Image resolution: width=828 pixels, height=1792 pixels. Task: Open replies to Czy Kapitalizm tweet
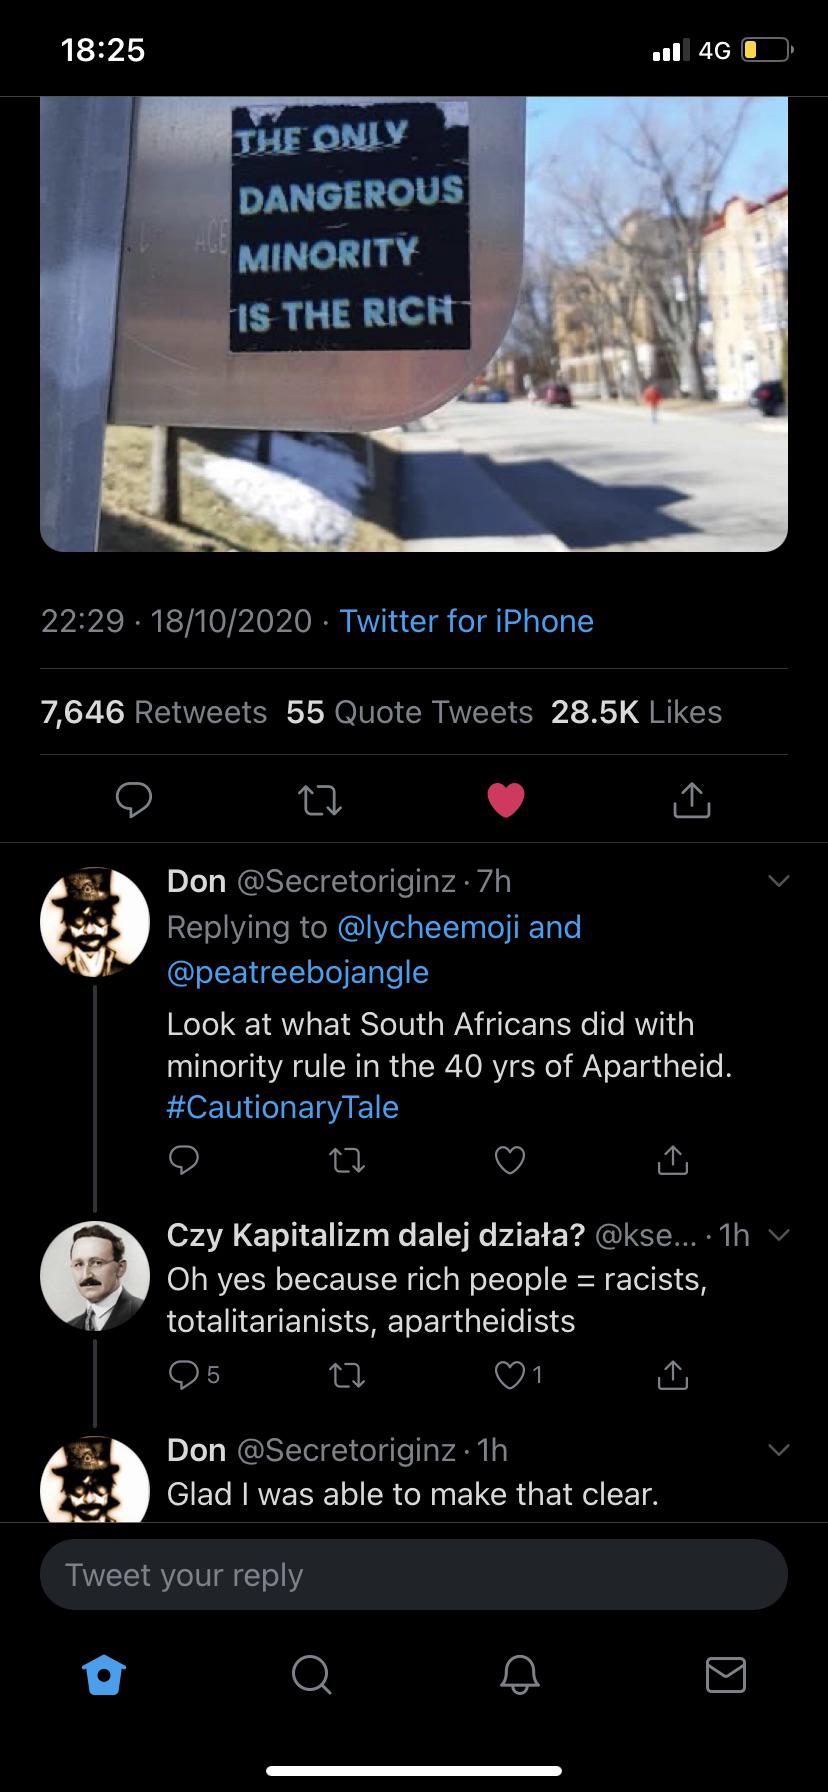click(x=184, y=1375)
